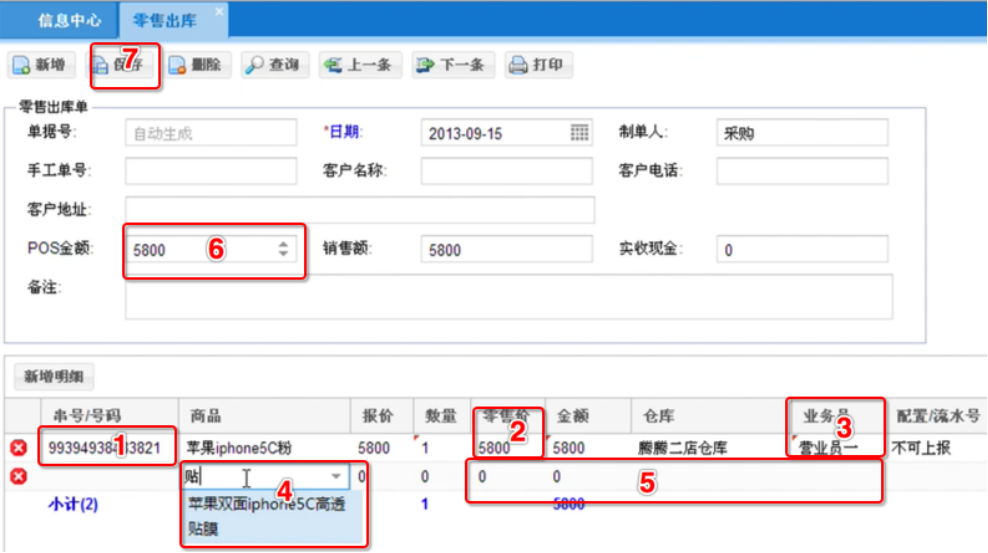
Task: Remove the second detail row via red X
Action: click(x=18, y=477)
